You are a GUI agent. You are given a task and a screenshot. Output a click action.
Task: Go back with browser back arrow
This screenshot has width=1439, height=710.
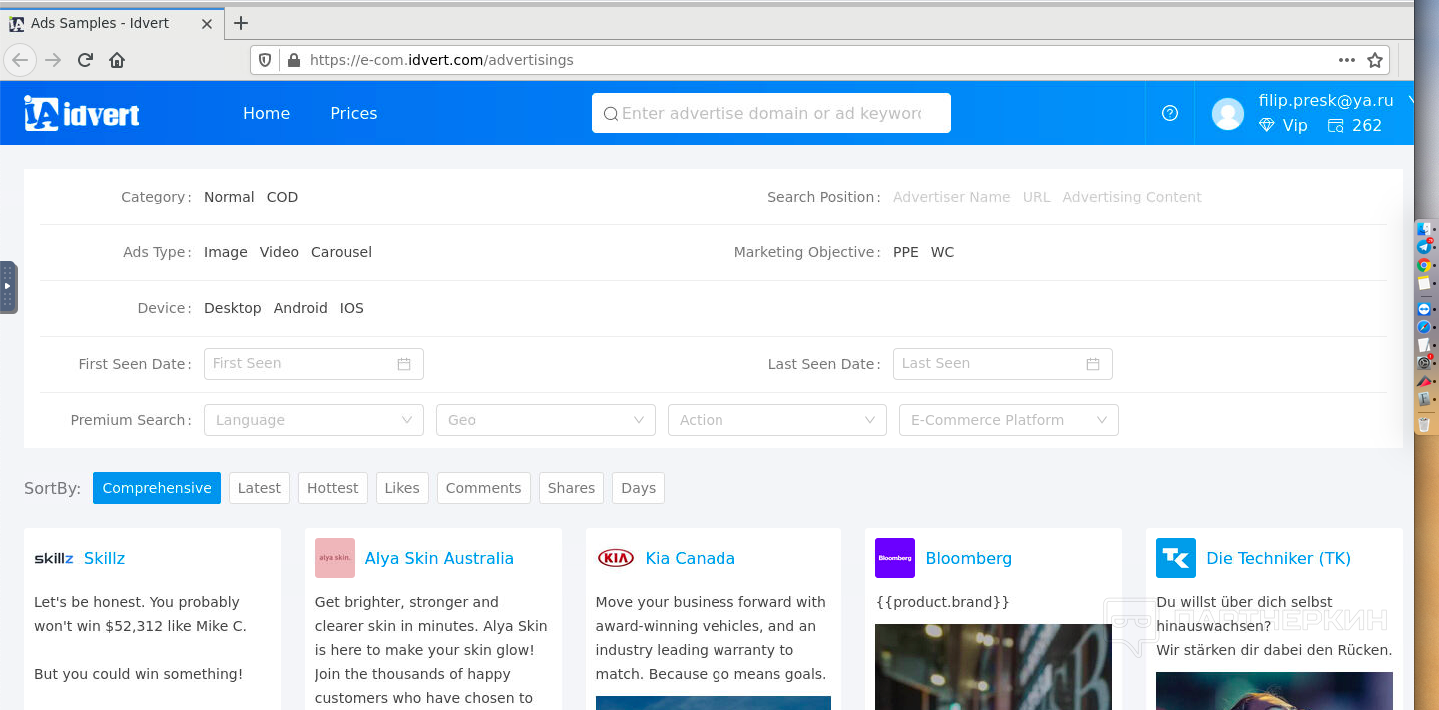(20, 60)
